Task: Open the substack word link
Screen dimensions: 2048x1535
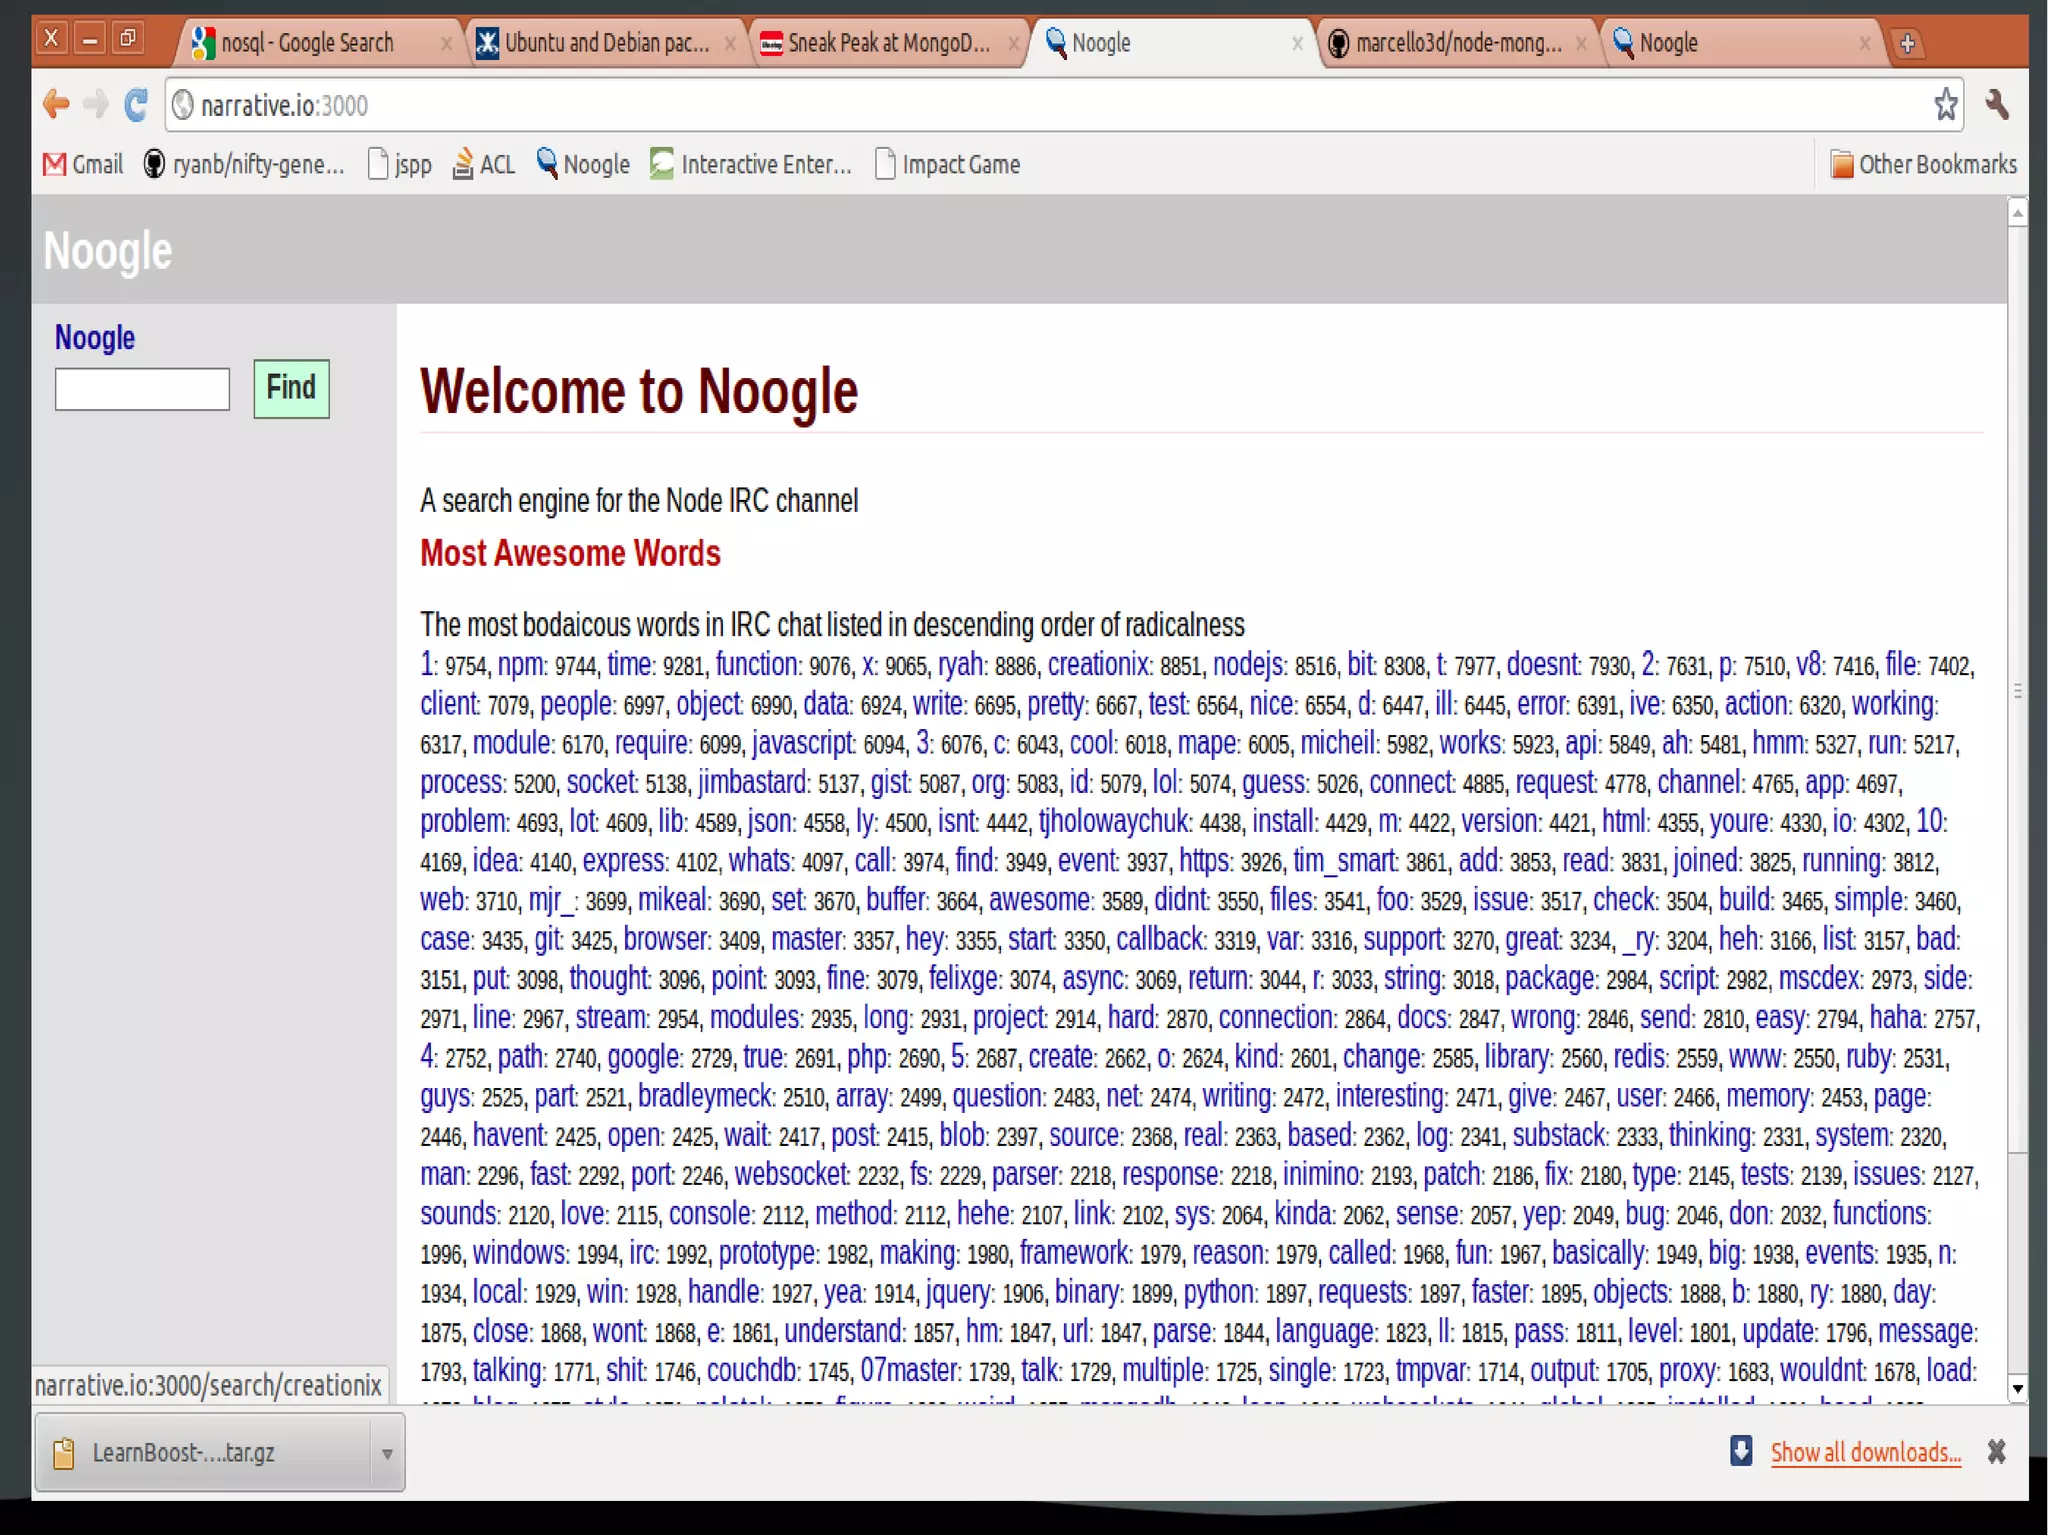Action: (1559, 1135)
